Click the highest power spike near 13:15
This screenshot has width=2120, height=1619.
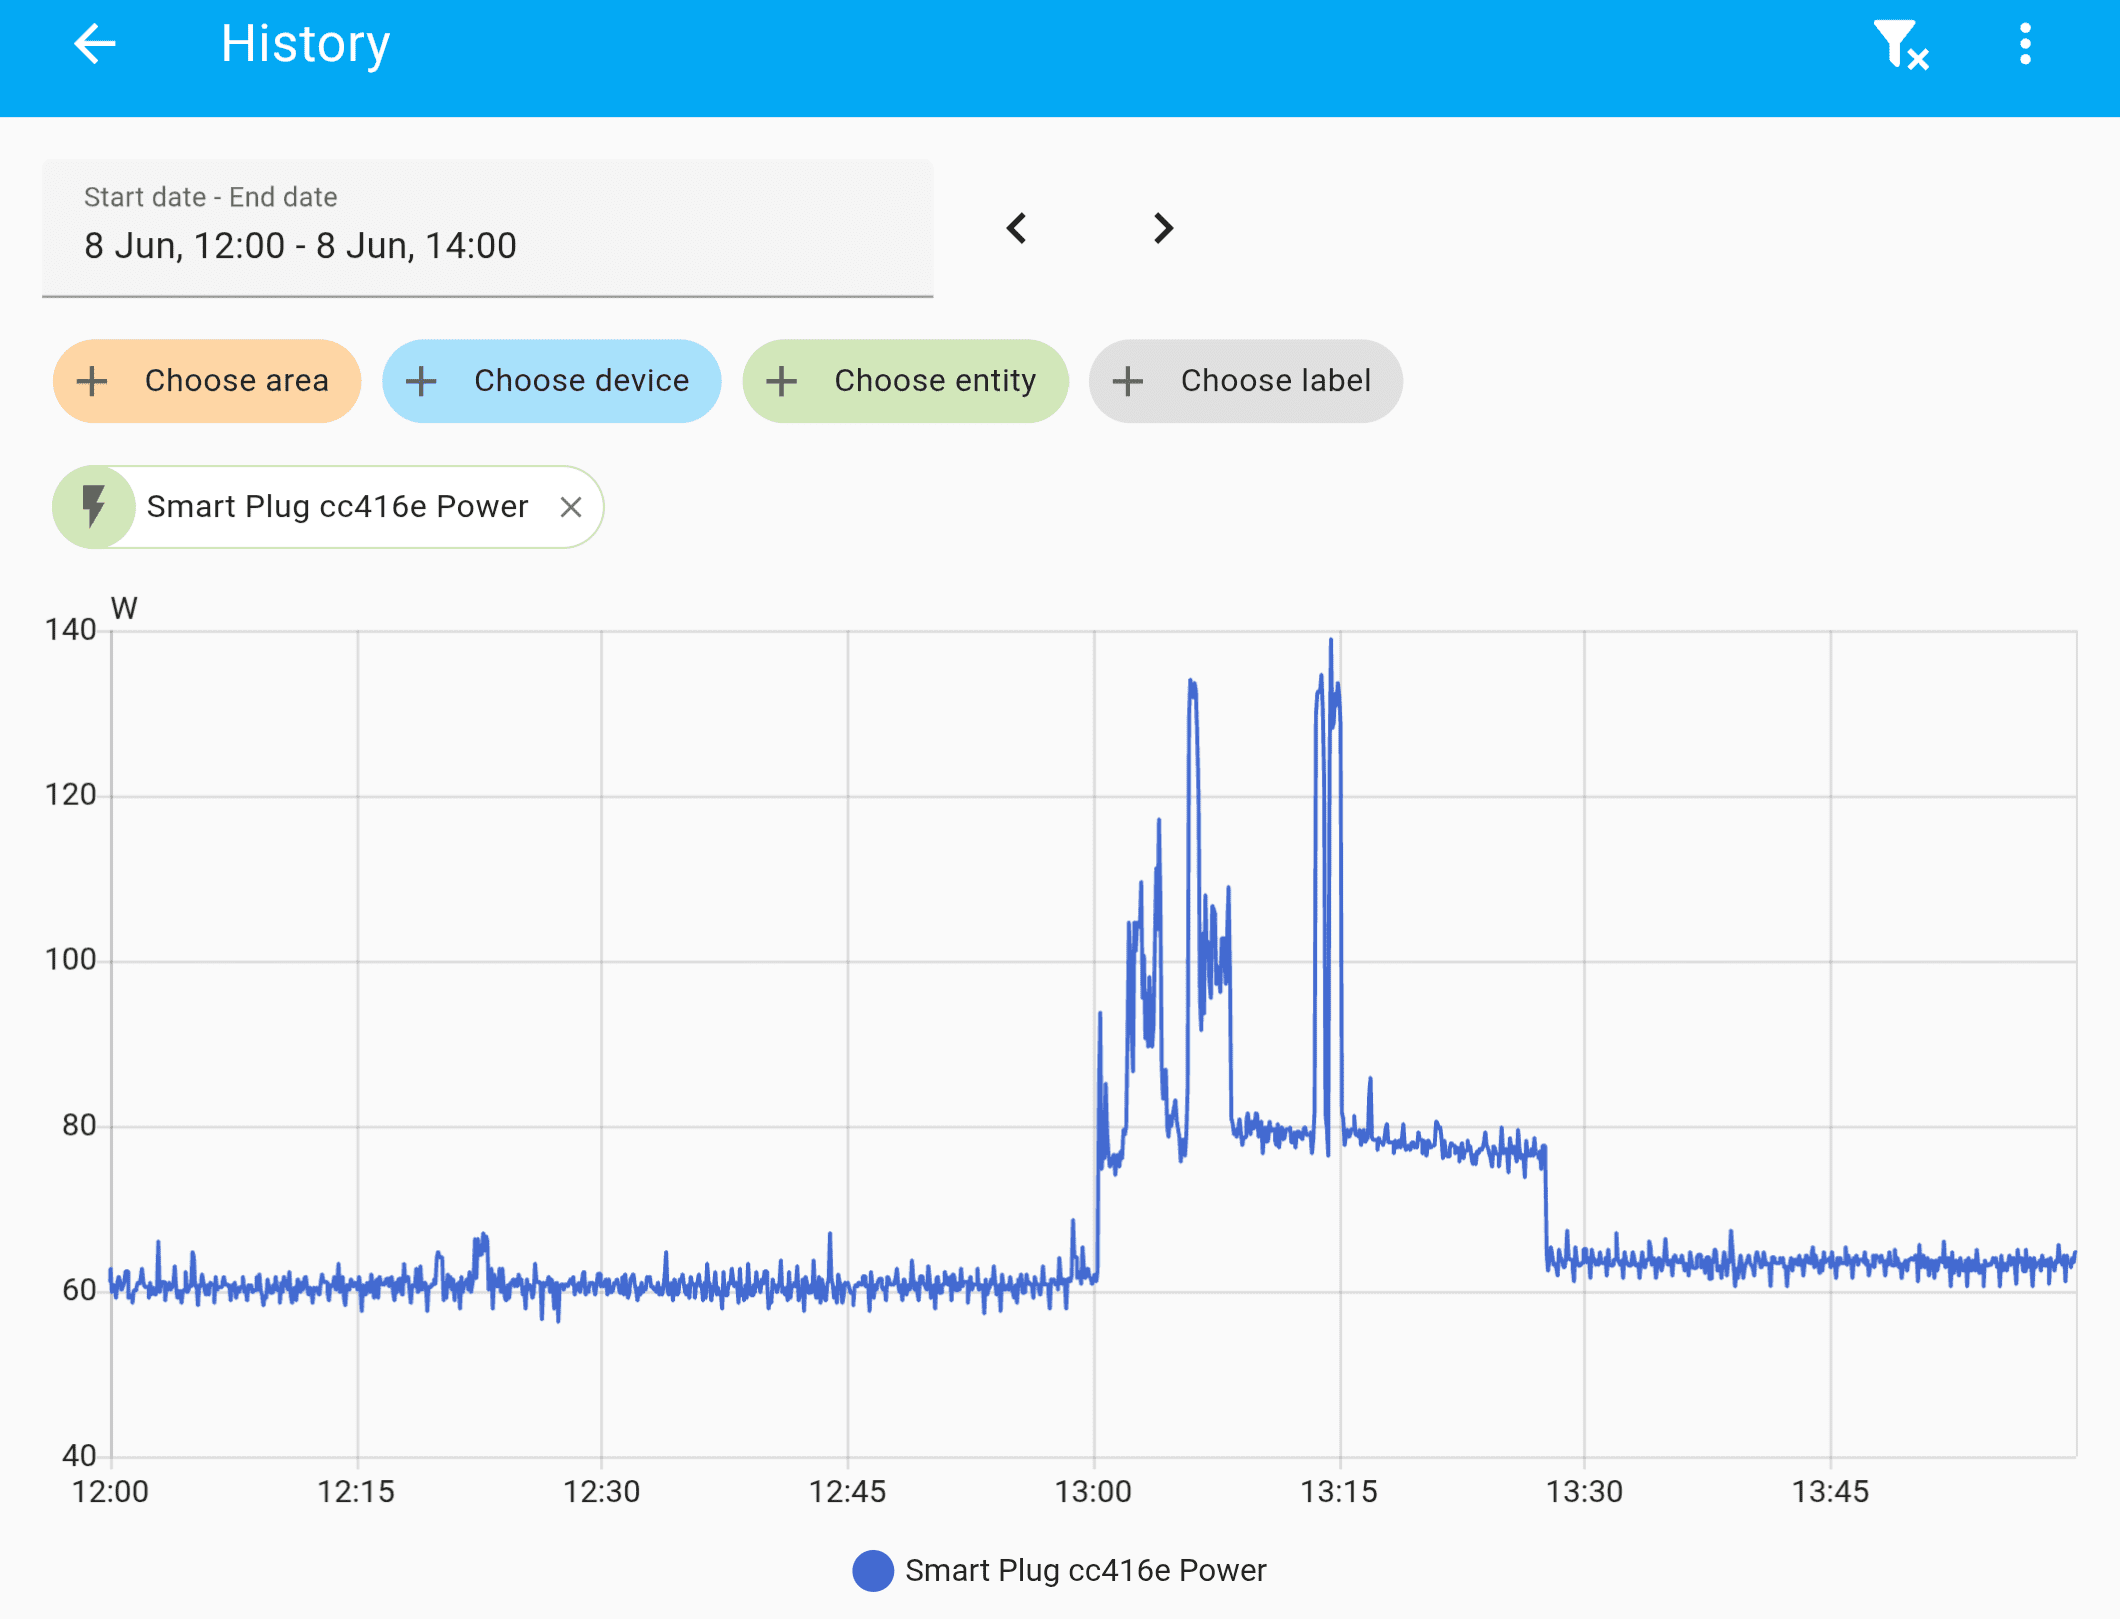pyautogui.click(x=1330, y=642)
